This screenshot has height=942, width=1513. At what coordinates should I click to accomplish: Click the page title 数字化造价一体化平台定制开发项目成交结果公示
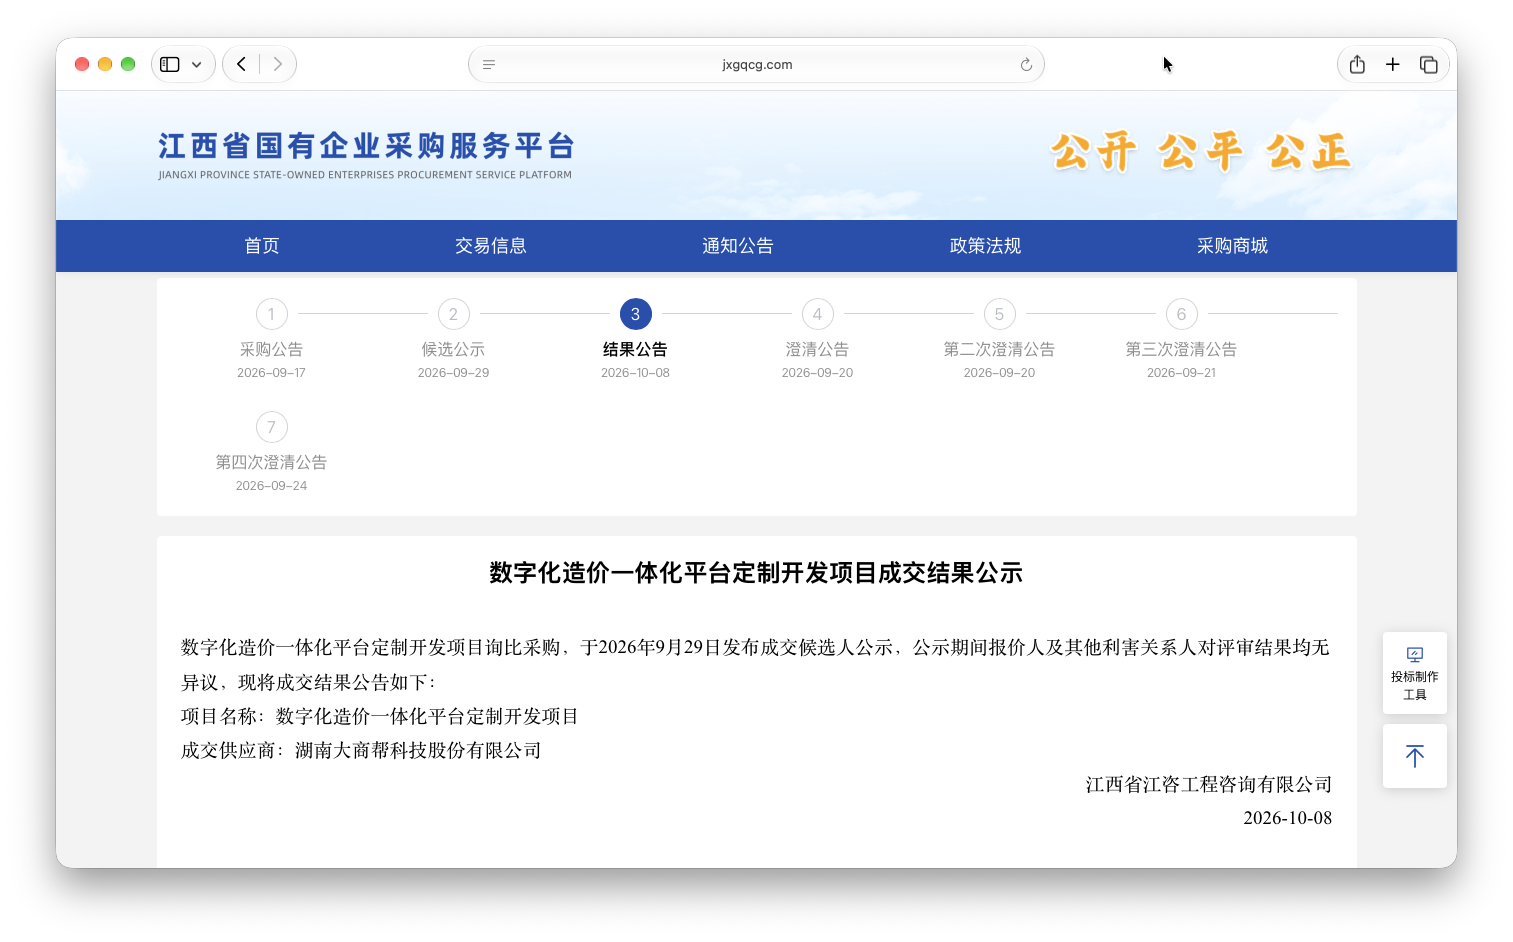pyautogui.click(x=756, y=573)
